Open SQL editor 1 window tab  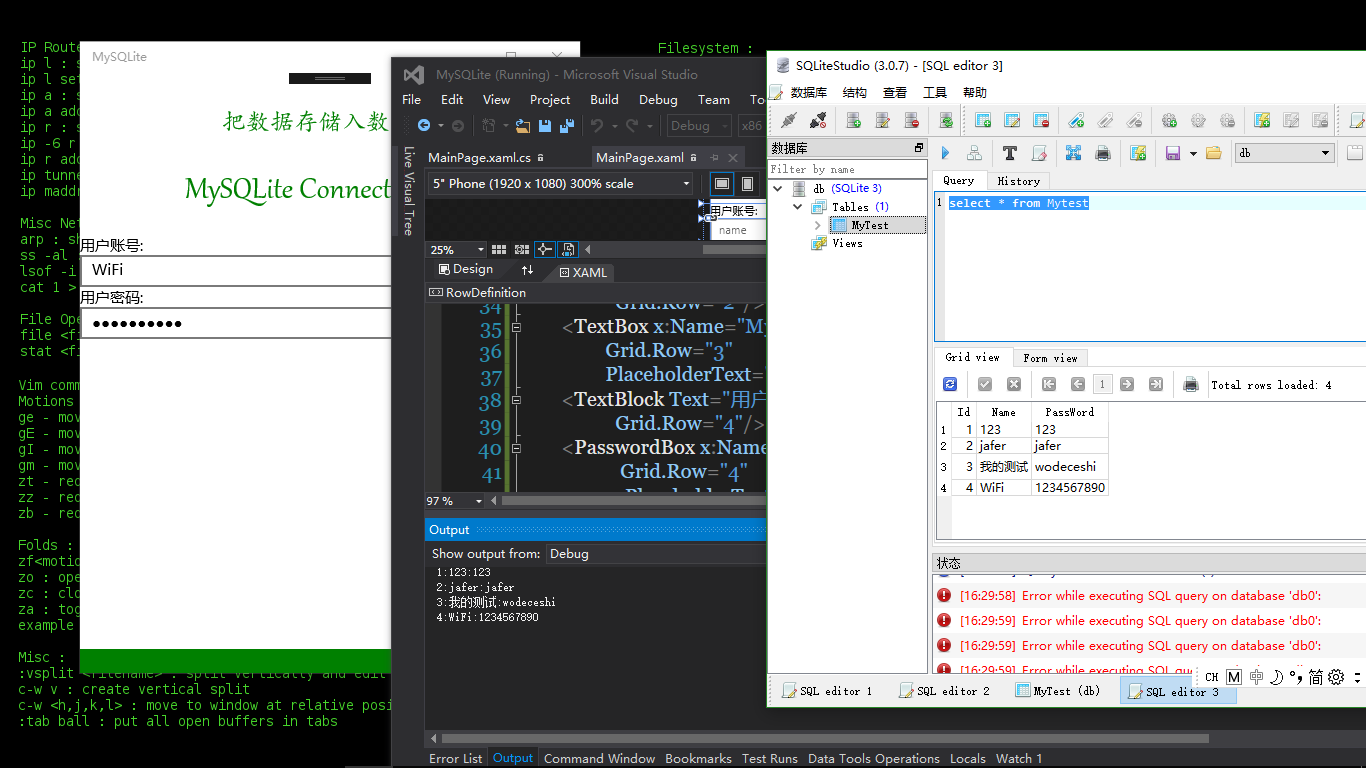tap(827, 691)
